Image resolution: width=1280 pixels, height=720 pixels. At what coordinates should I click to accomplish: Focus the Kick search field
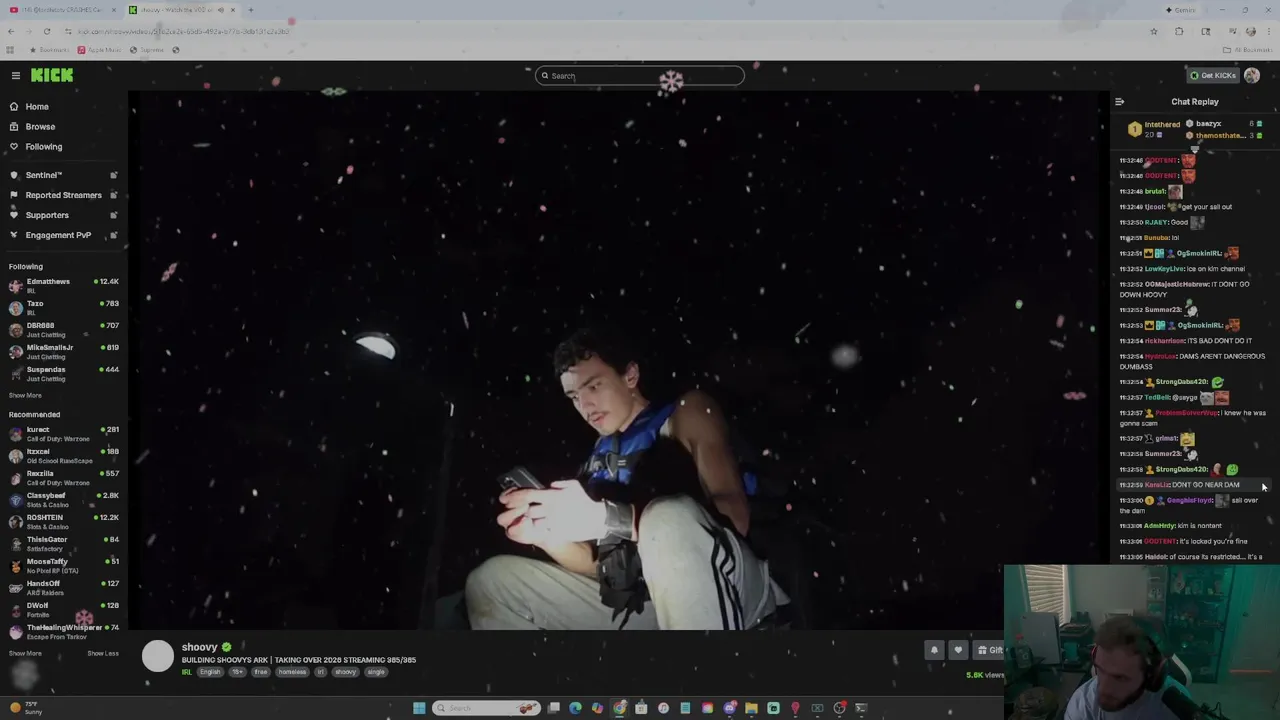[640, 76]
